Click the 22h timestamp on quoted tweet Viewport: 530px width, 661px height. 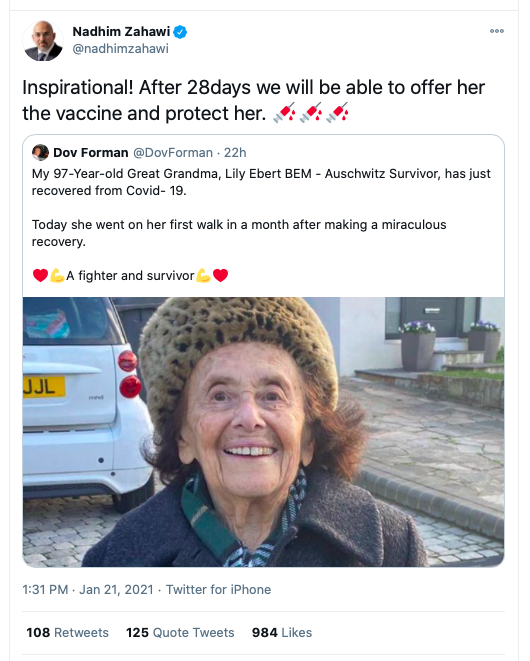(x=235, y=153)
